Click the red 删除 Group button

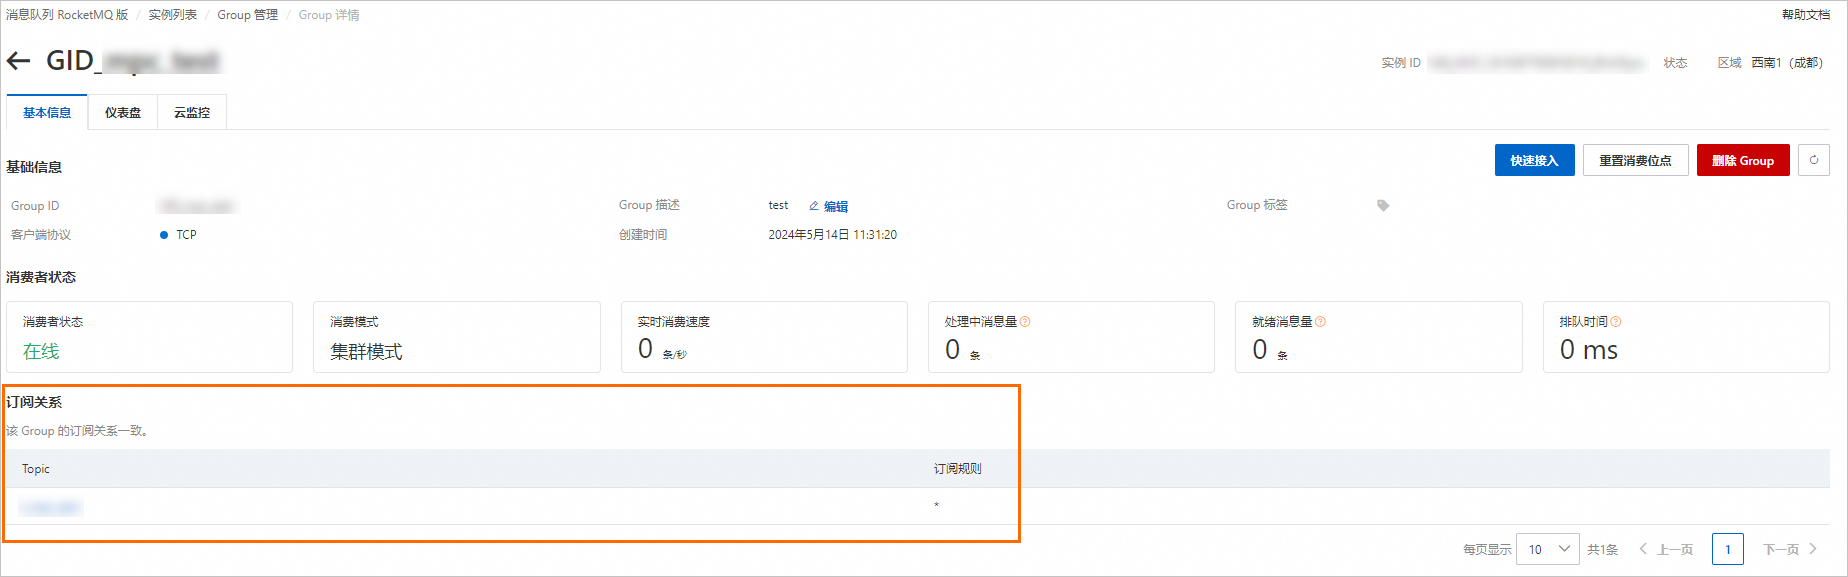point(1743,160)
